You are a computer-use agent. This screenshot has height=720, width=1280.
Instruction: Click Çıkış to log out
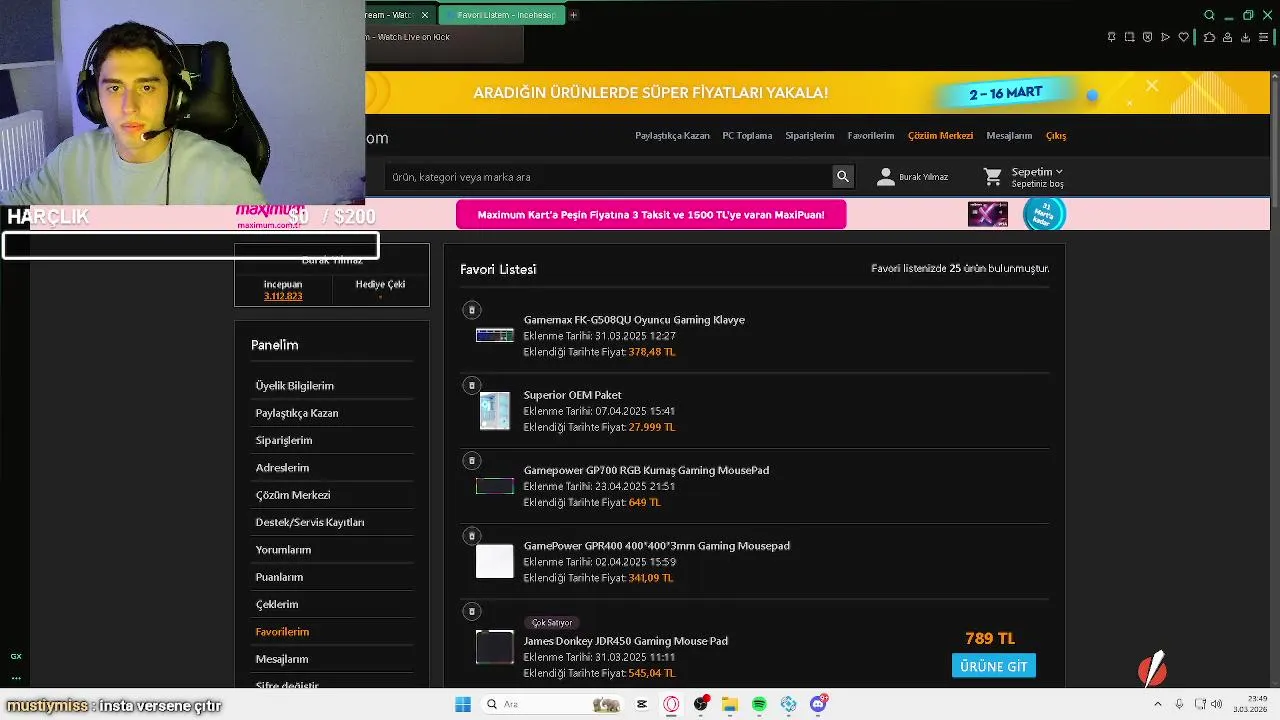1056,136
